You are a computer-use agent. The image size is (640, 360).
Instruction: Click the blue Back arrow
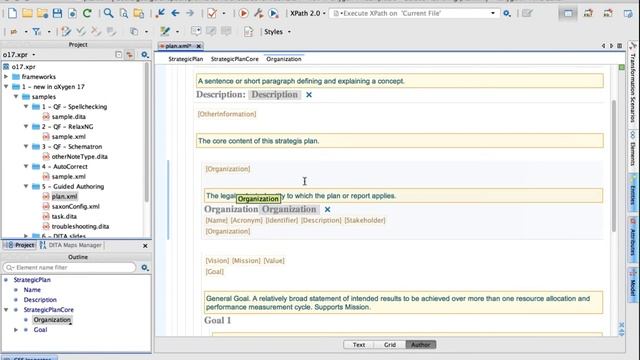176,13
